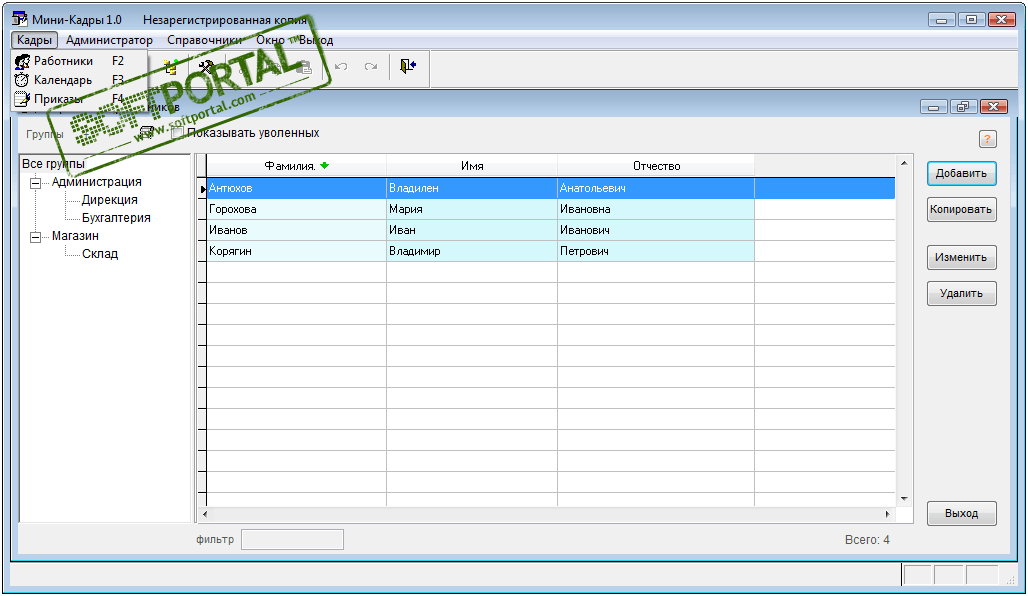Select the Склад group

click(x=100, y=254)
